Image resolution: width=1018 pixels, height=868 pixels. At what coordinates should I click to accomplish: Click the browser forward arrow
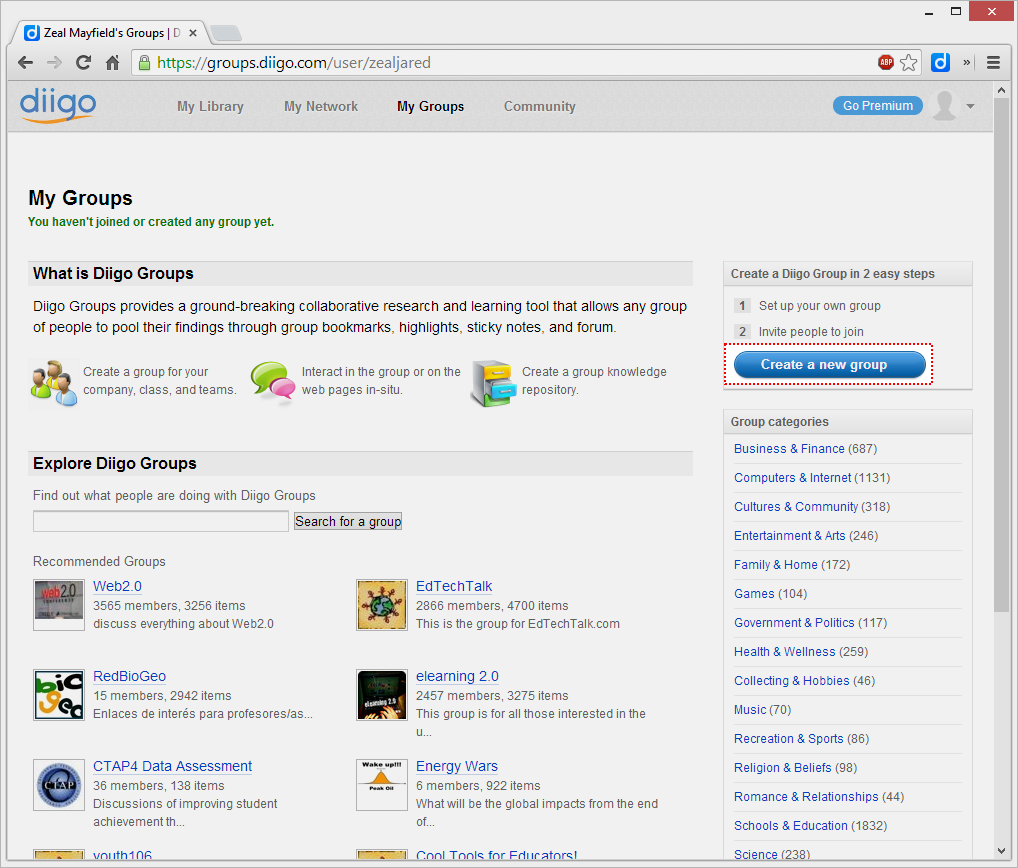pyautogui.click(x=55, y=63)
